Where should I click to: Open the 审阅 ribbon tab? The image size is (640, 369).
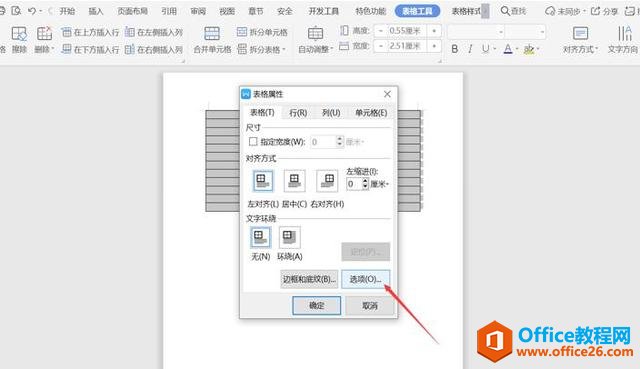click(198, 11)
